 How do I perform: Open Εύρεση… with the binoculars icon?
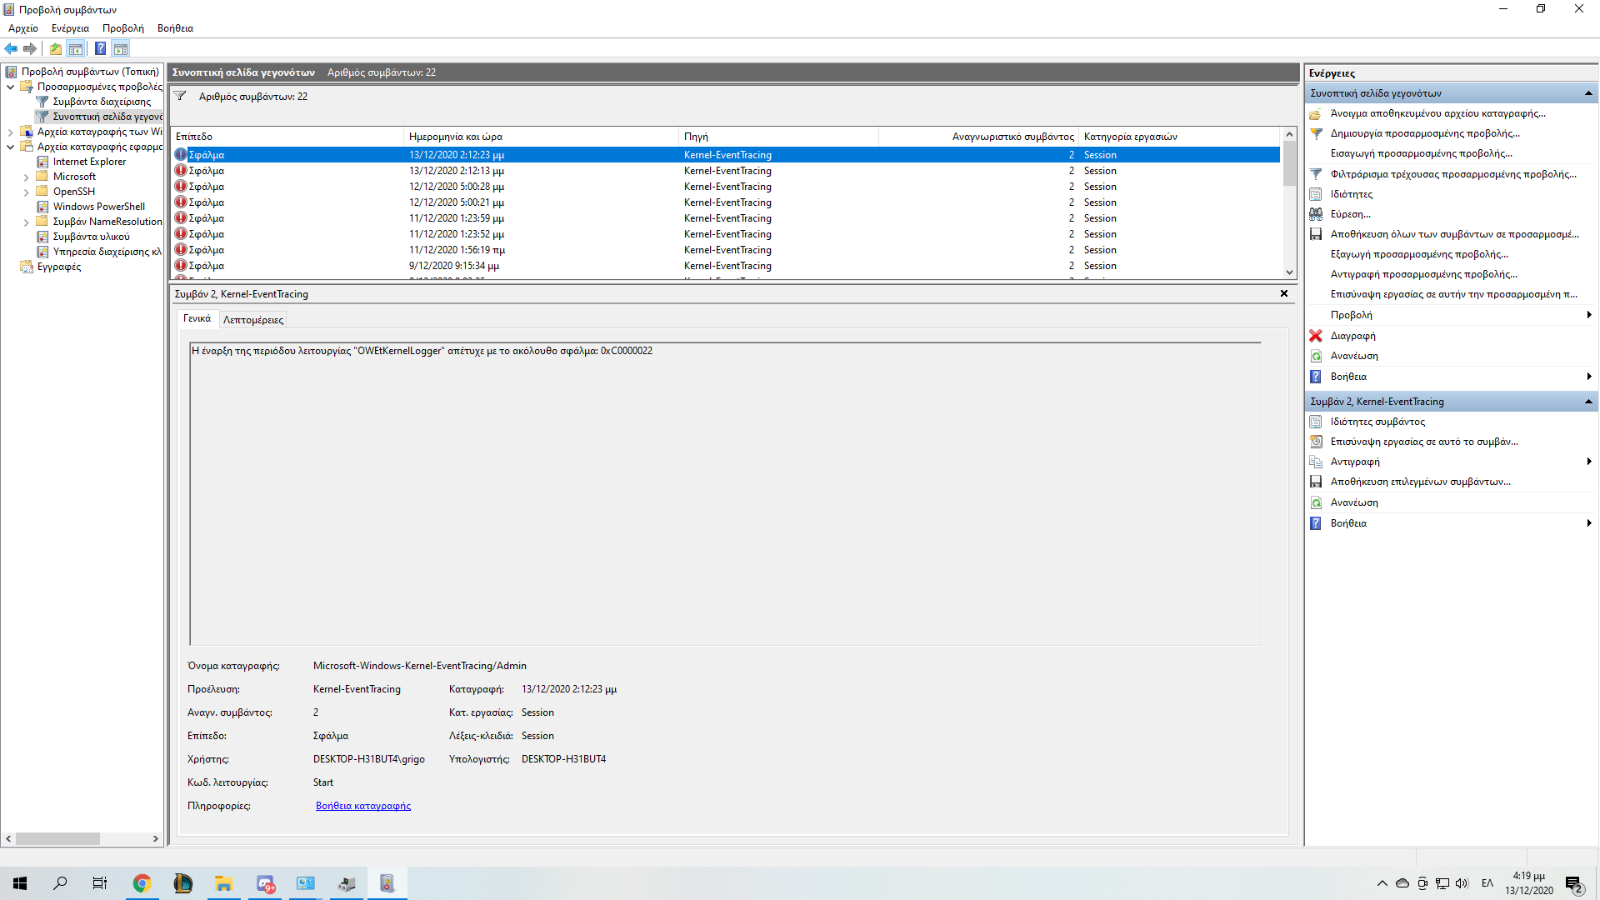click(1349, 214)
